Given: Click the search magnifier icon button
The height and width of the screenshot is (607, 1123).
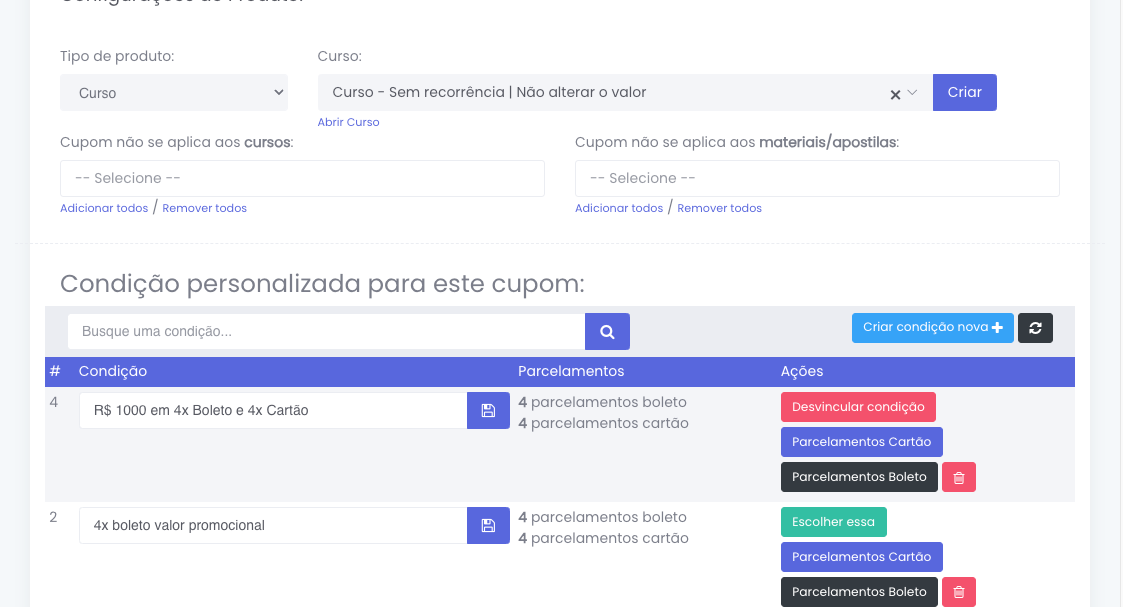Looking at the screenshot, I should coord(607,332).
